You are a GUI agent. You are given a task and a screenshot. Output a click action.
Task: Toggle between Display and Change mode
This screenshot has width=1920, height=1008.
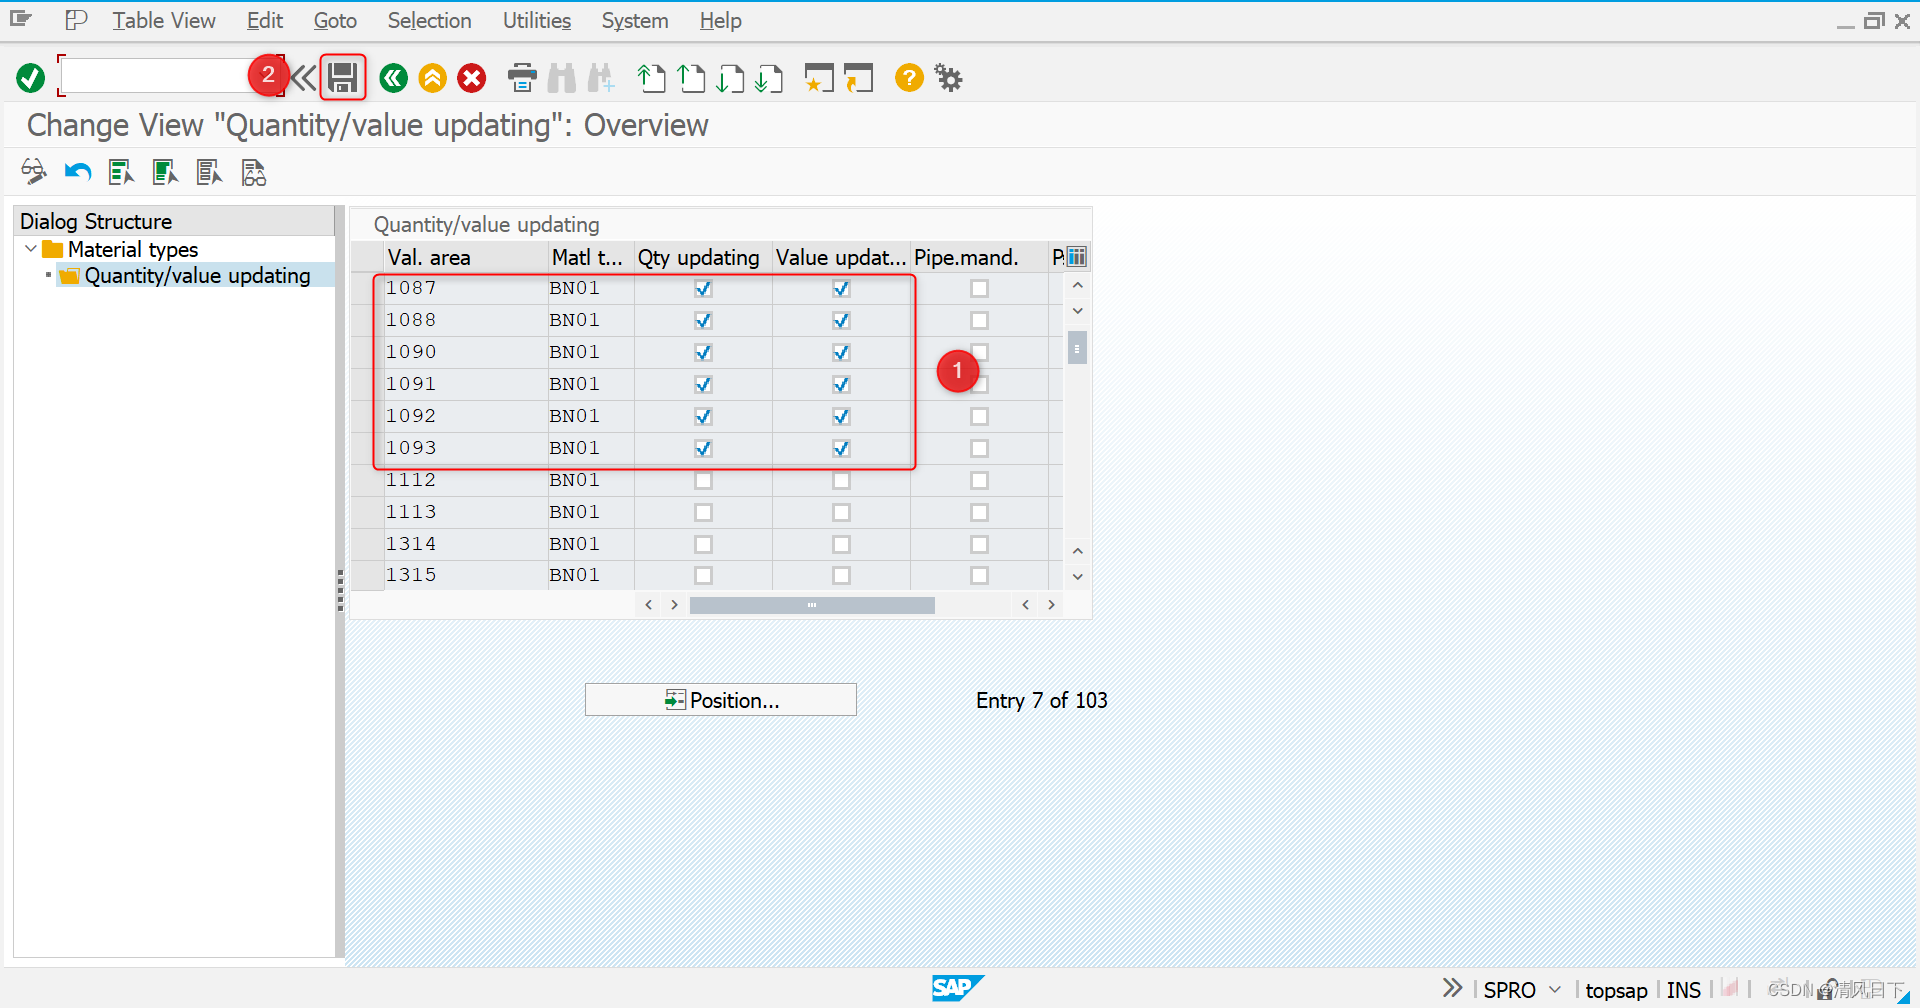pyautogui.click(x=33, y=171)
